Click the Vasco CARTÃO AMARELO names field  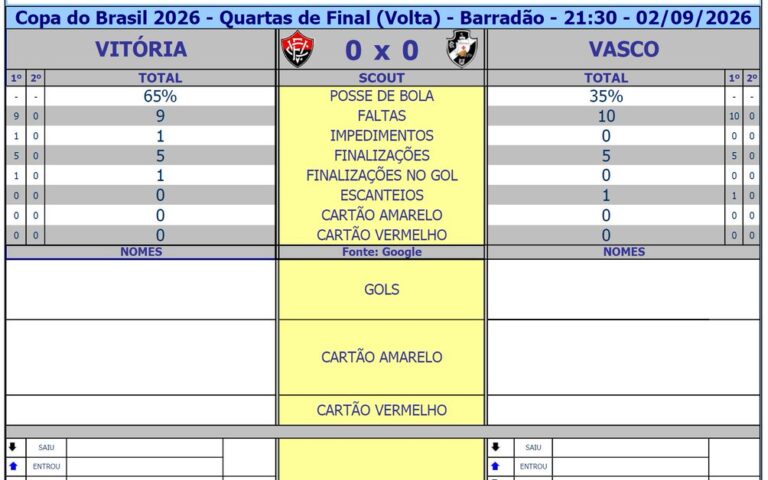[624, 357]
